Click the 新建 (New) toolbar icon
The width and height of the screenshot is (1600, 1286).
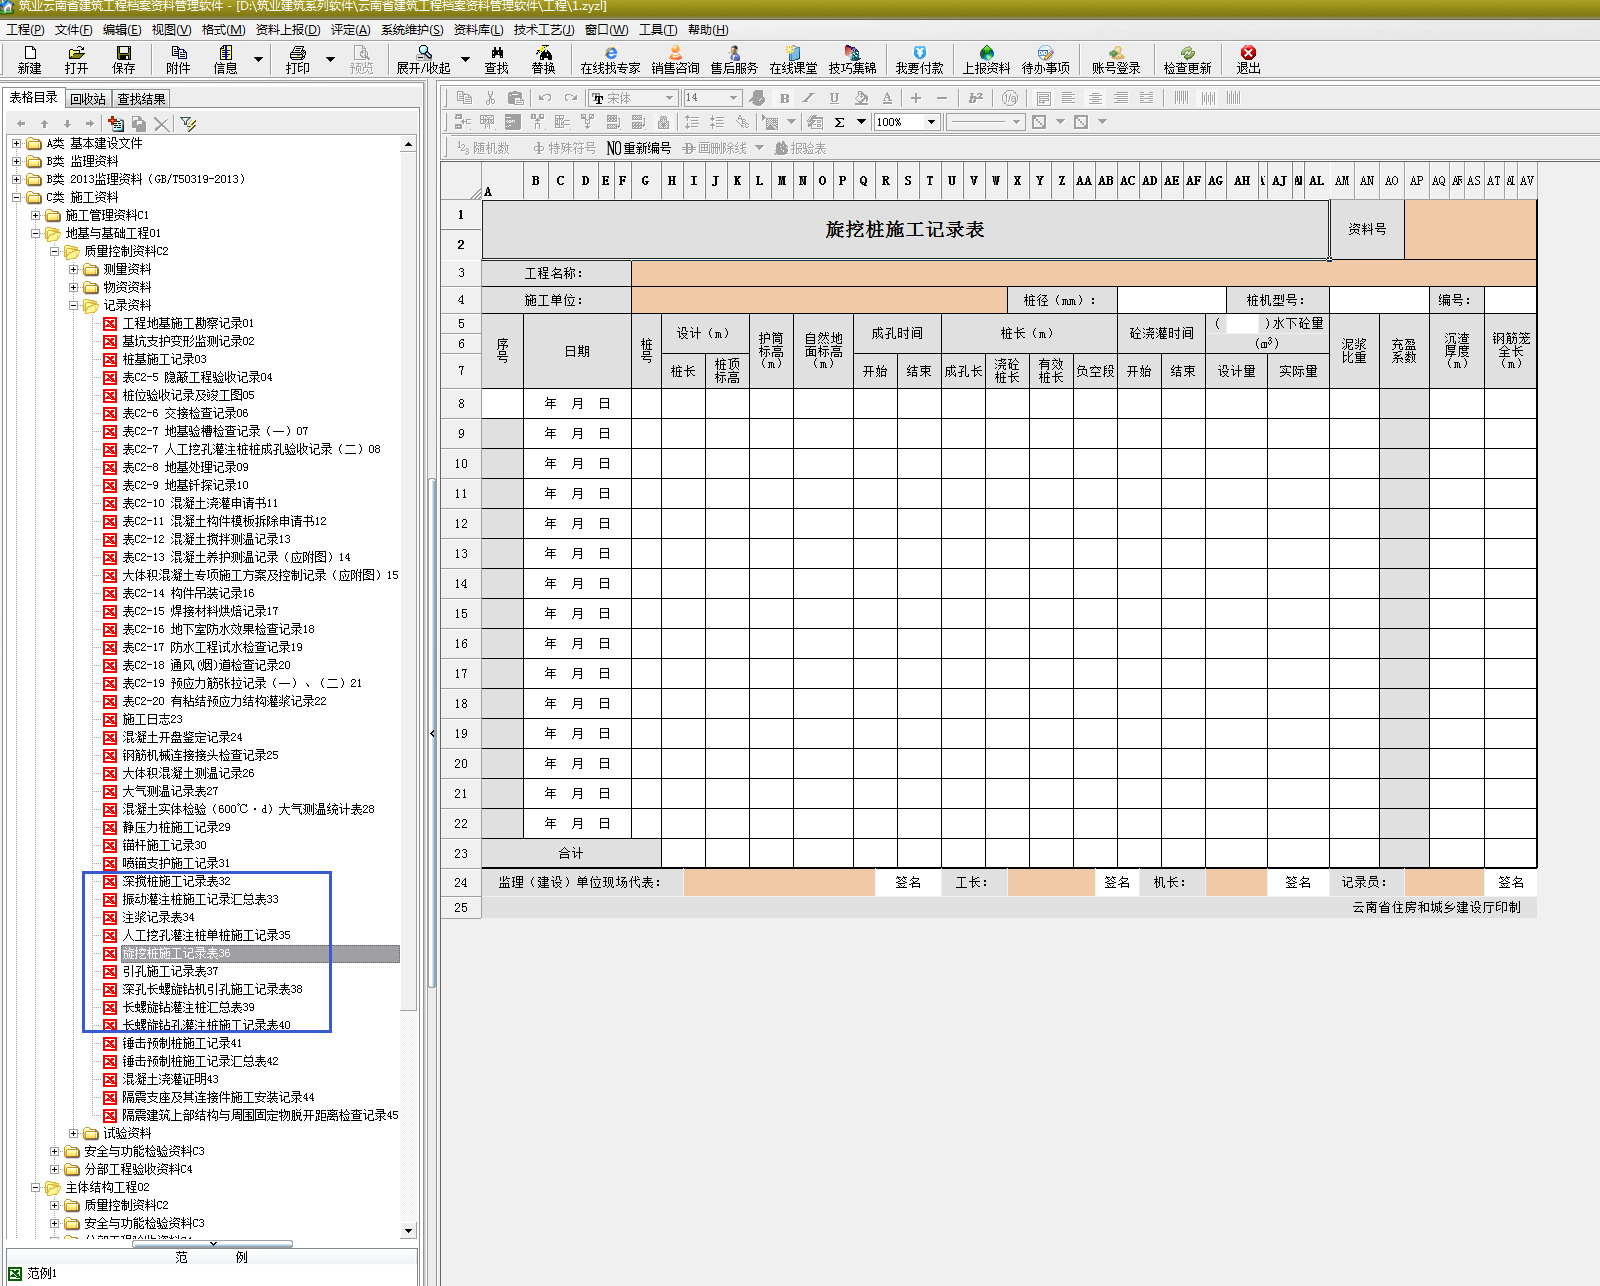click(x=30, y=60)
